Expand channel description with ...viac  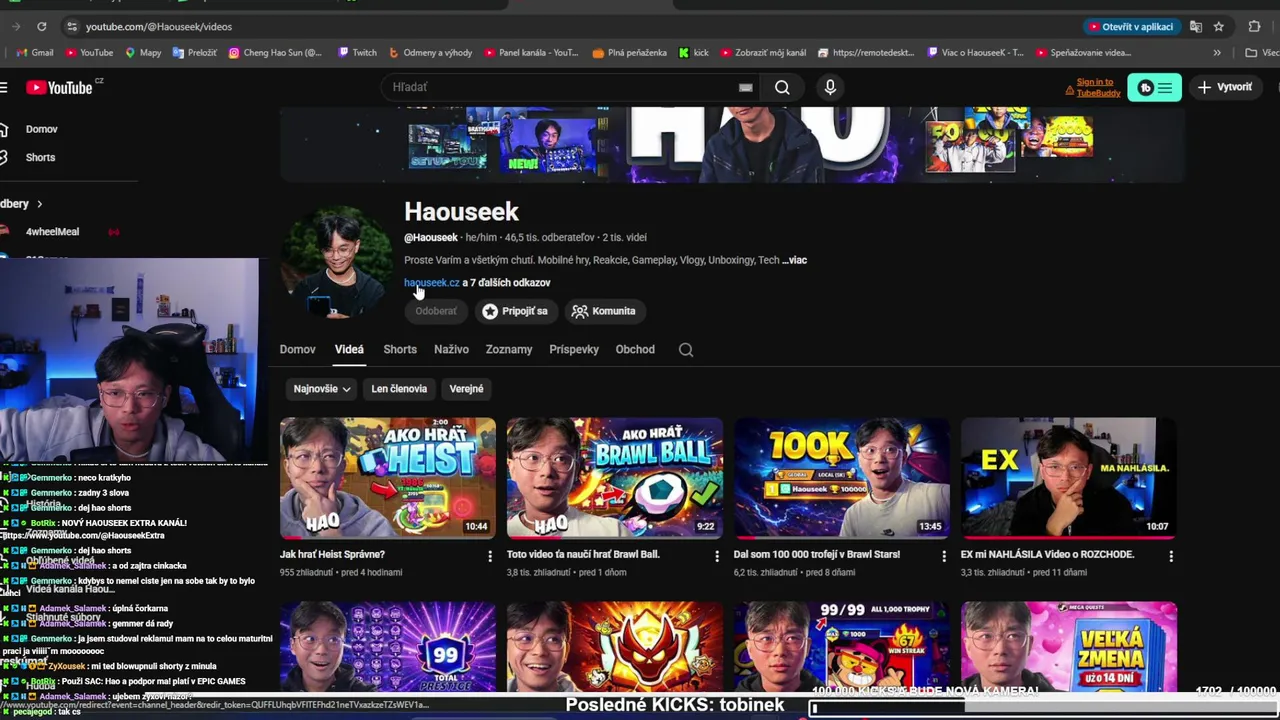pos(795,260)
